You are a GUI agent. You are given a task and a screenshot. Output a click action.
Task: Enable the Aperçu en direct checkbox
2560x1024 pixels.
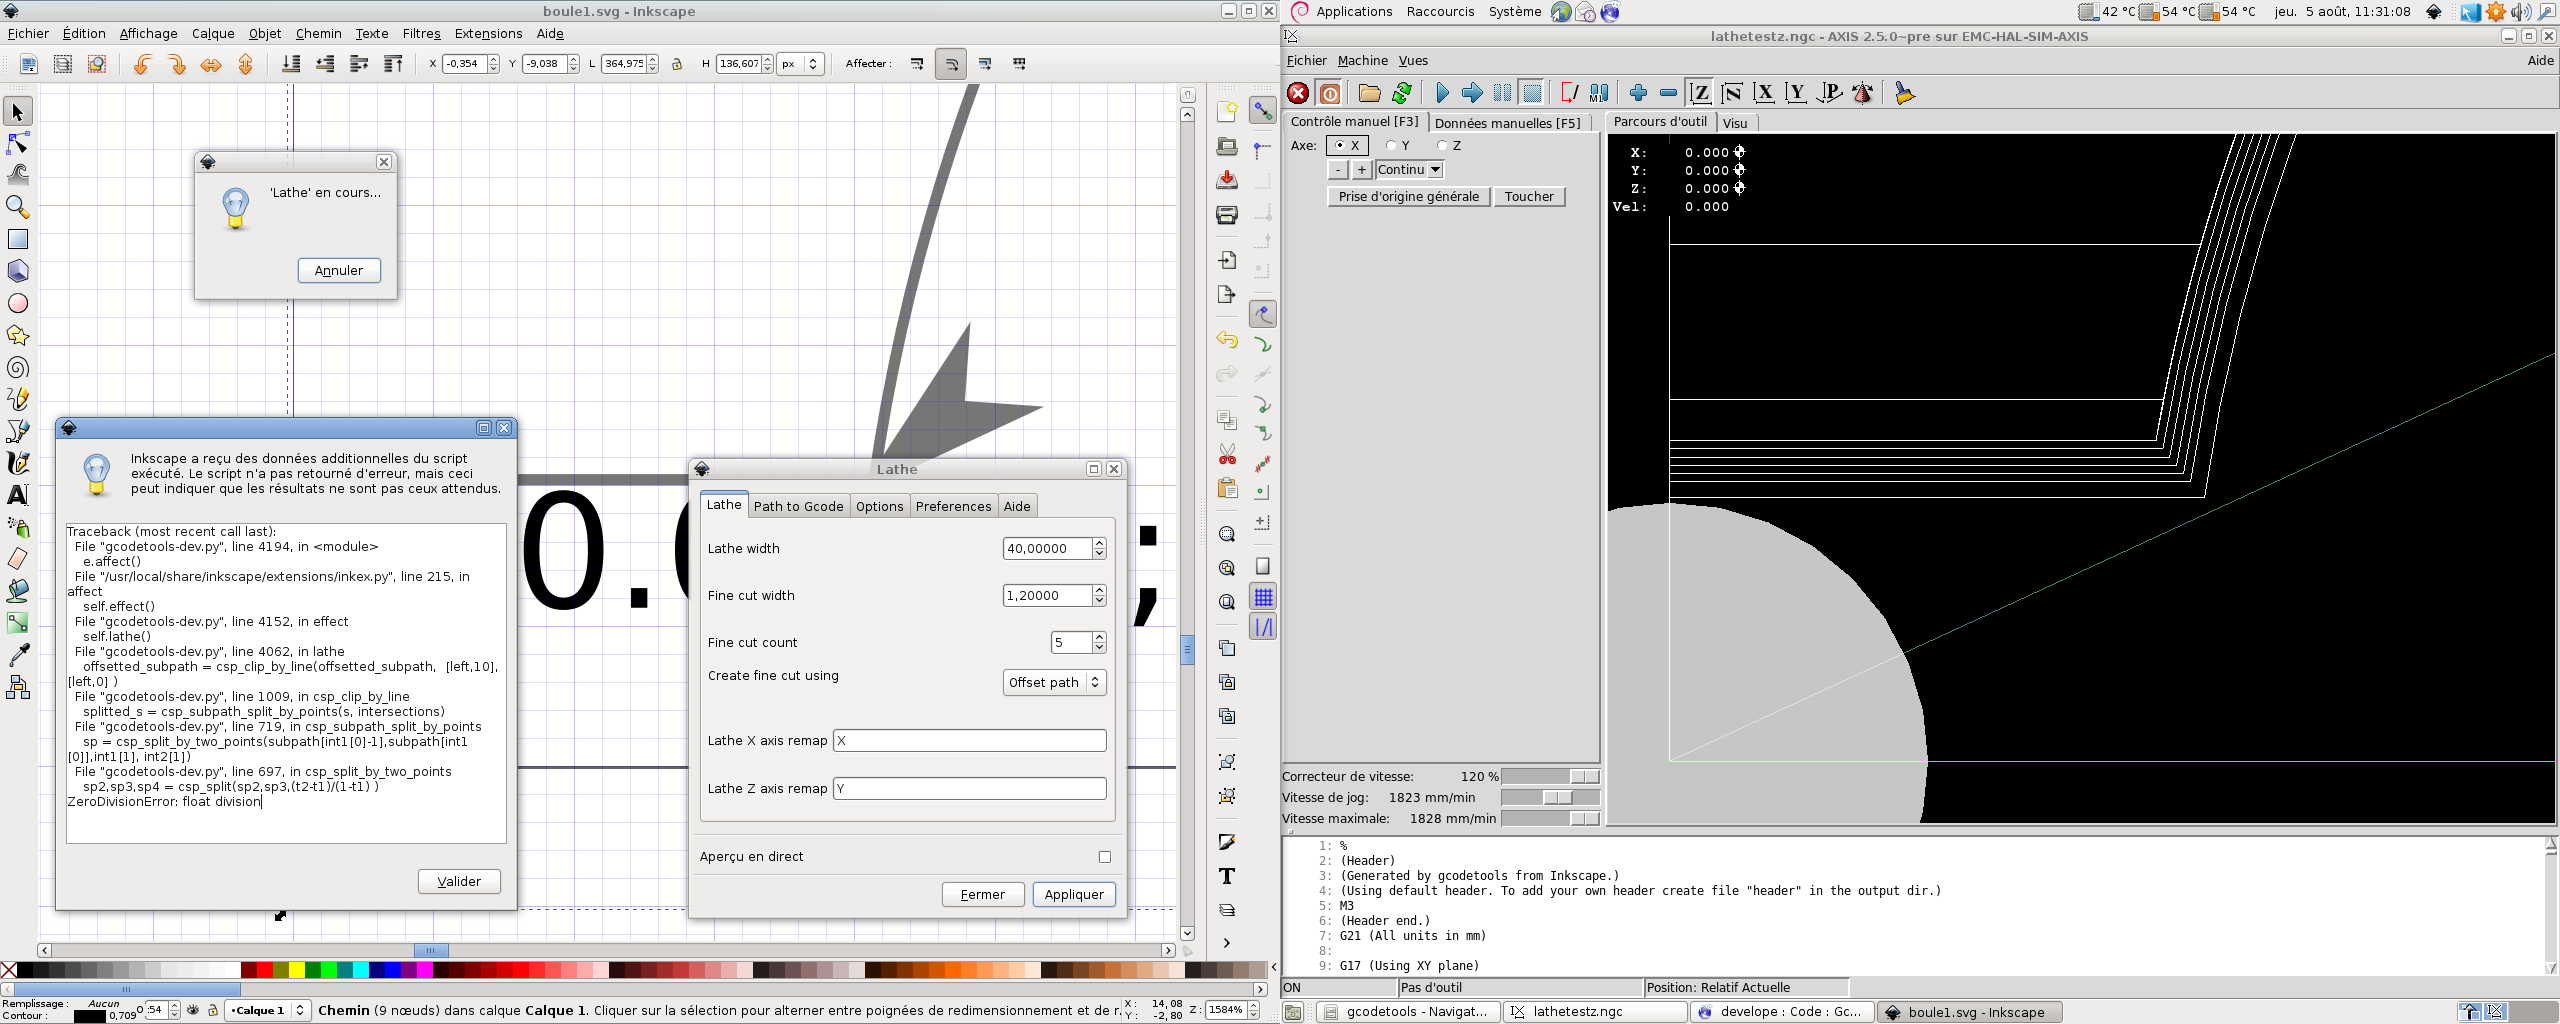point(1104,857)
